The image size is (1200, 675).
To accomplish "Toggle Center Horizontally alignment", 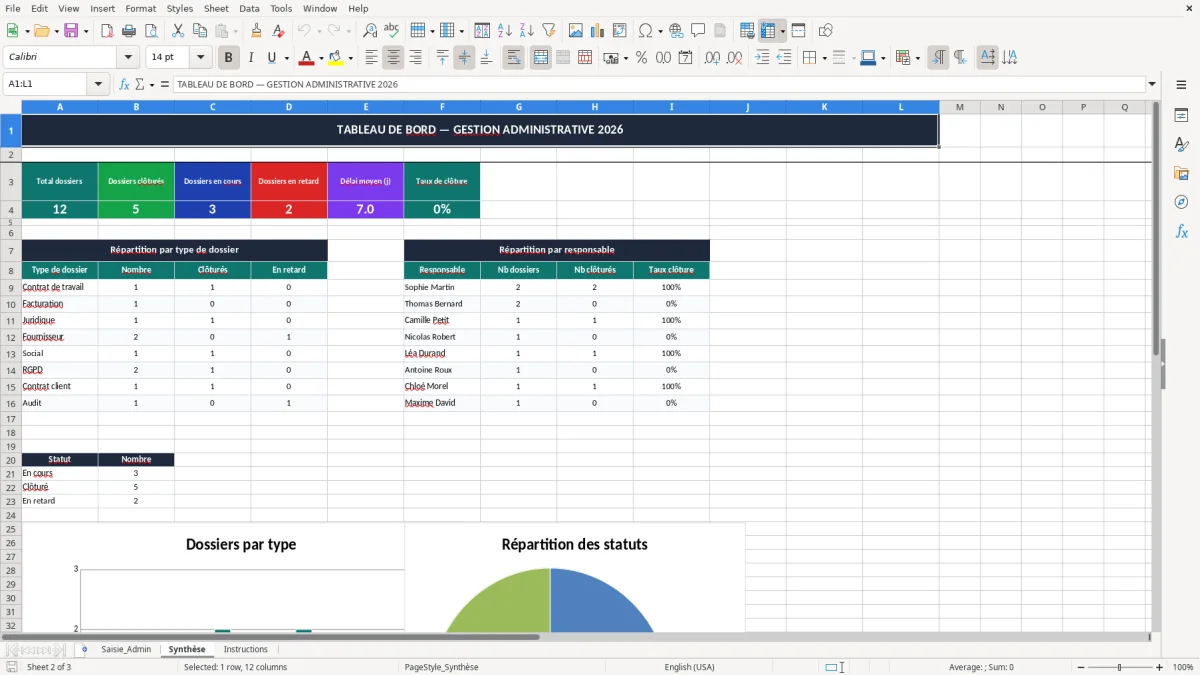I will pos(393,58).
